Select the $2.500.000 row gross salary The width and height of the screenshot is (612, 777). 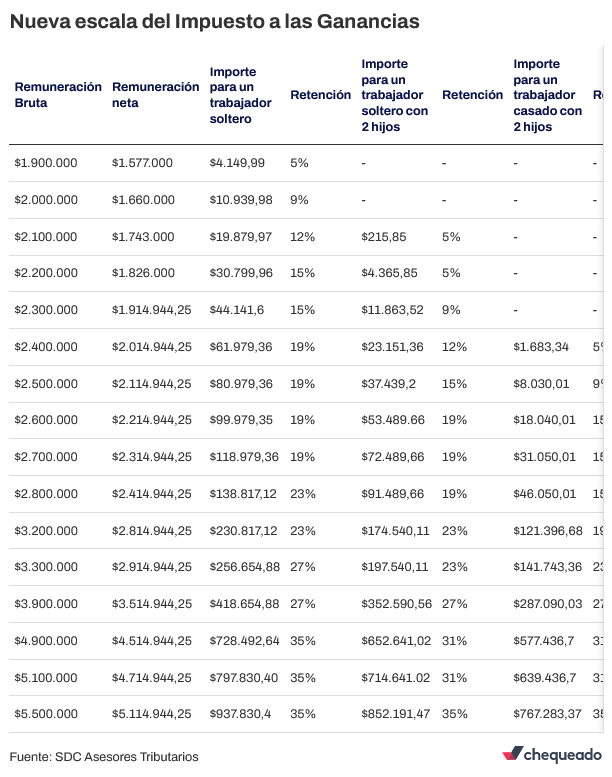coord(45,383)
